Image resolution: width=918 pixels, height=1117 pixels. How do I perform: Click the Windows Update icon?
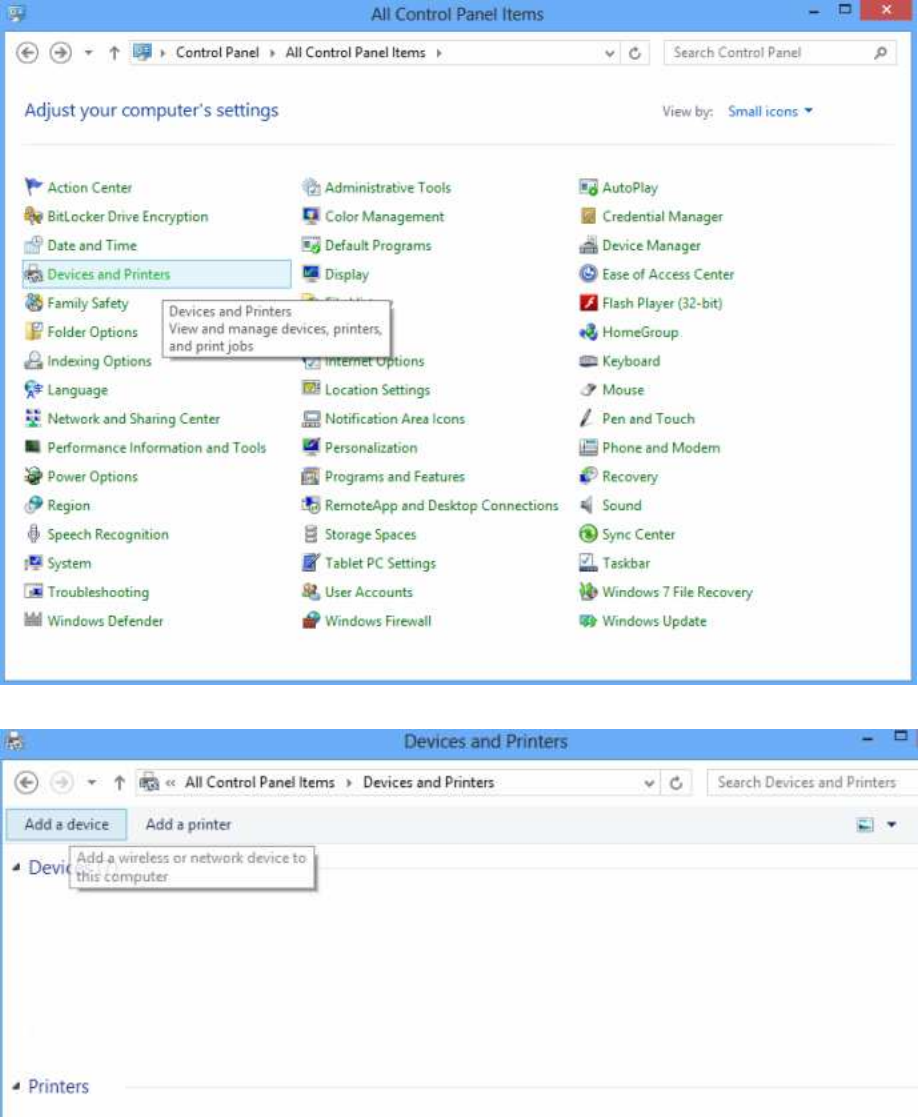(588, 620)
